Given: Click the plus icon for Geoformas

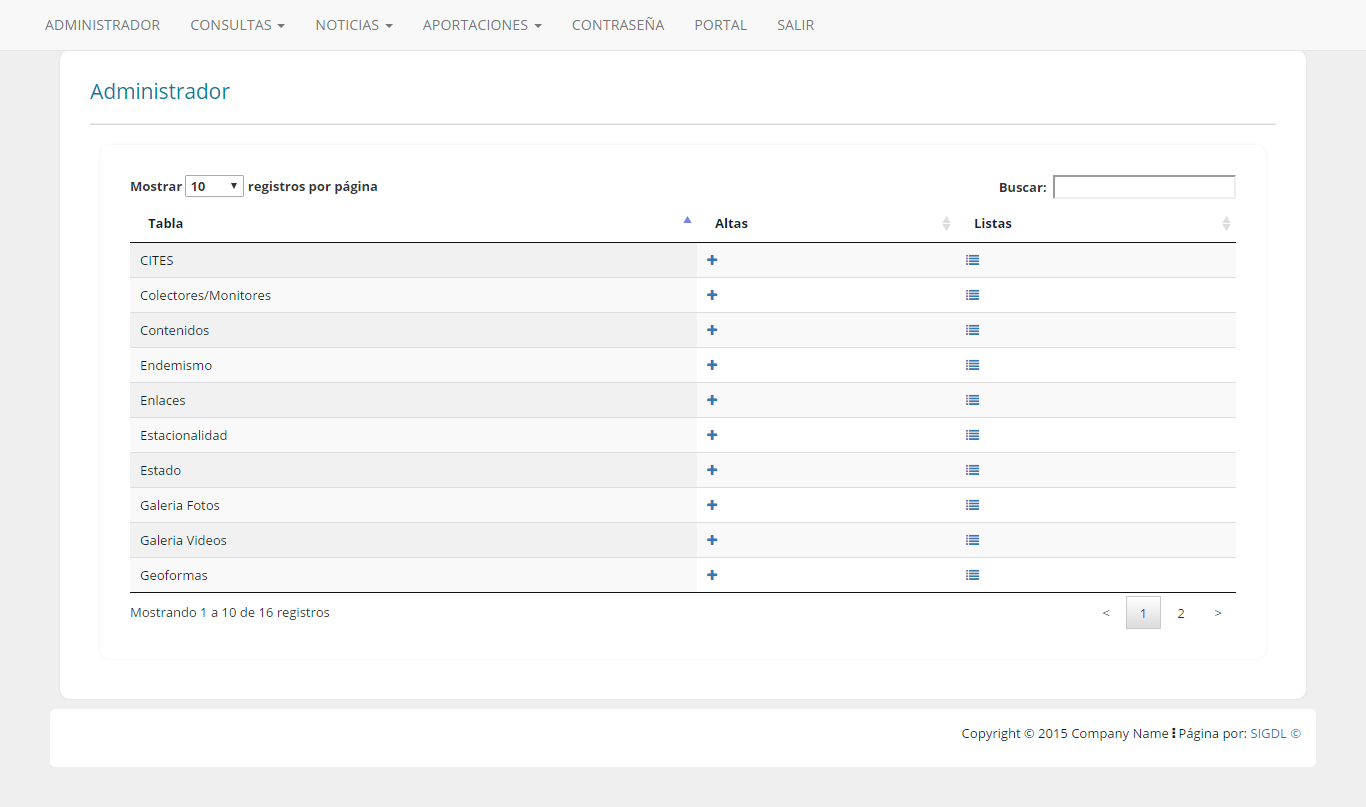Looking at the screenshot, I should point(712,575).
